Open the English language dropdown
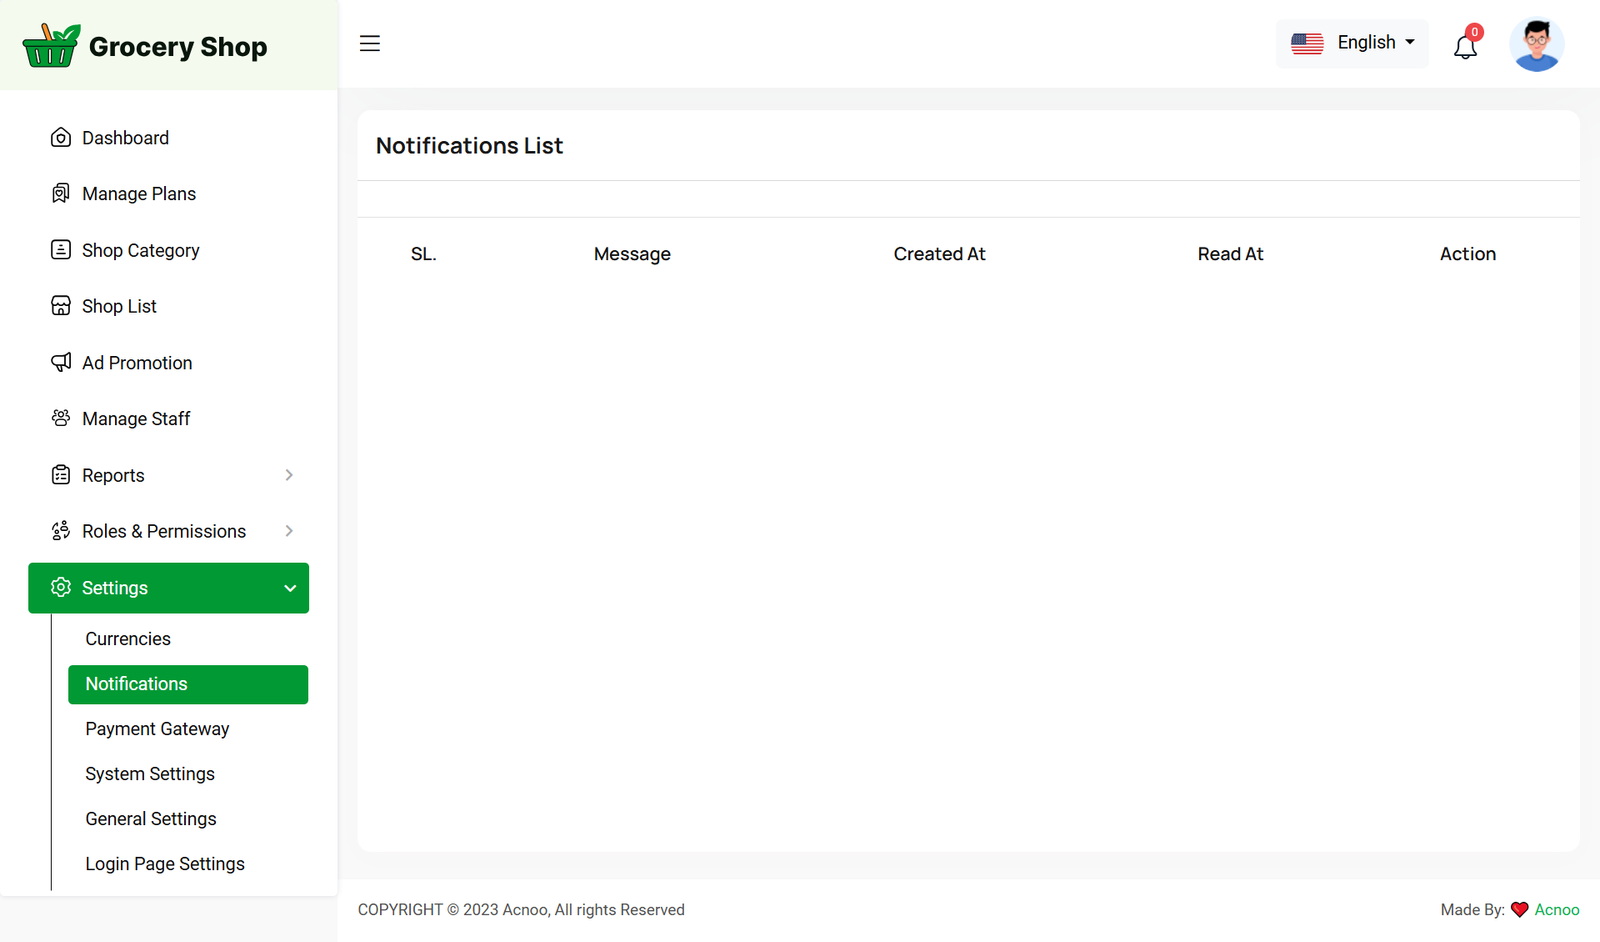The image size is (1600, 942). click(x=1375, y=43)
